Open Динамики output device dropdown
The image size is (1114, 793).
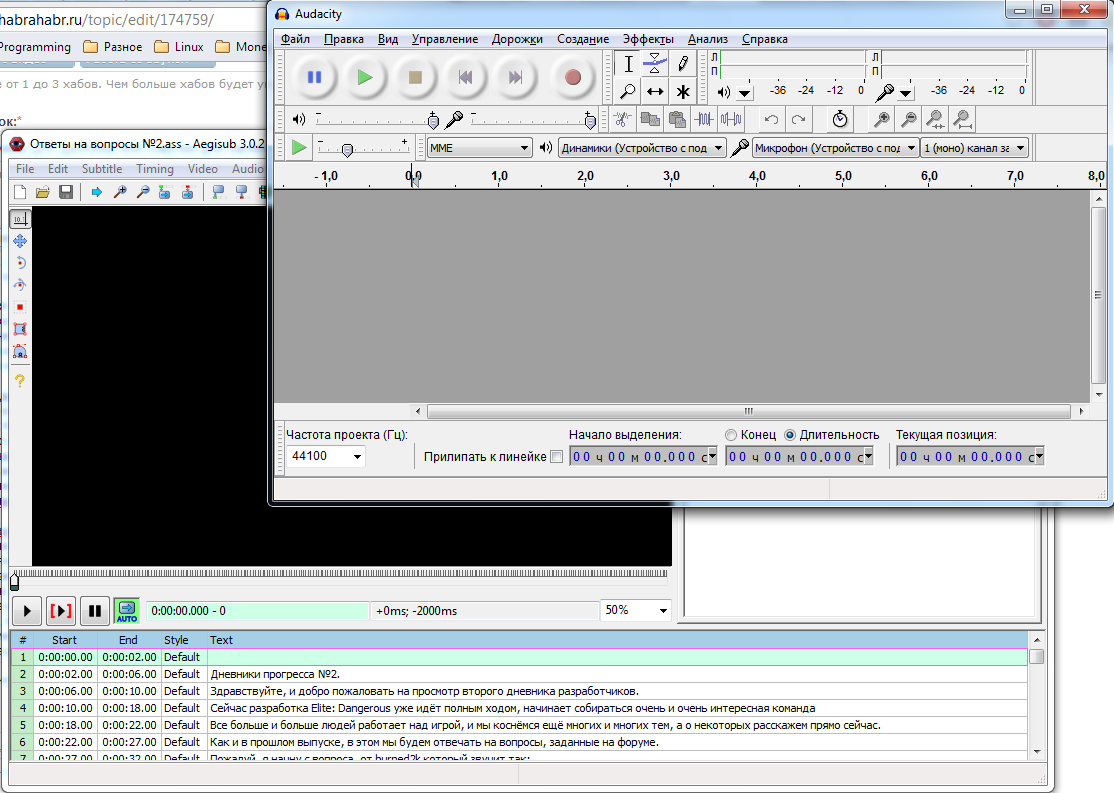642,148
